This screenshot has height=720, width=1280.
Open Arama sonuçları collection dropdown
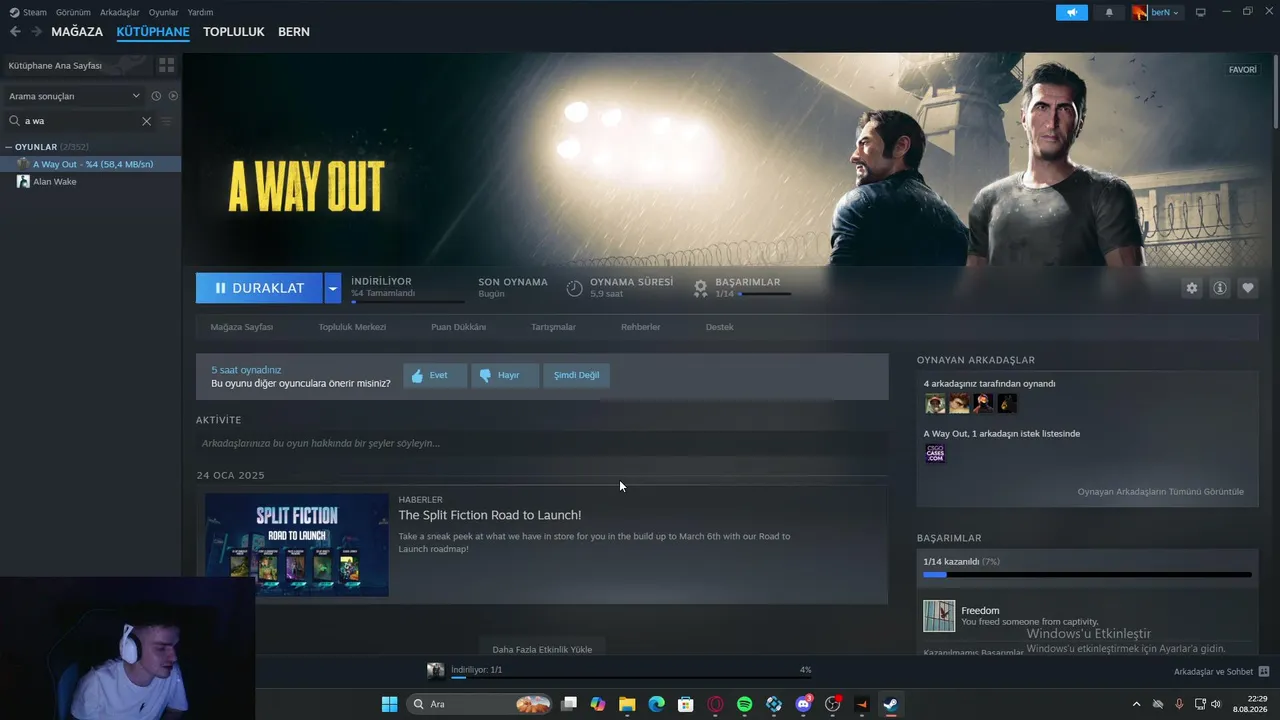tap(75, 96)
